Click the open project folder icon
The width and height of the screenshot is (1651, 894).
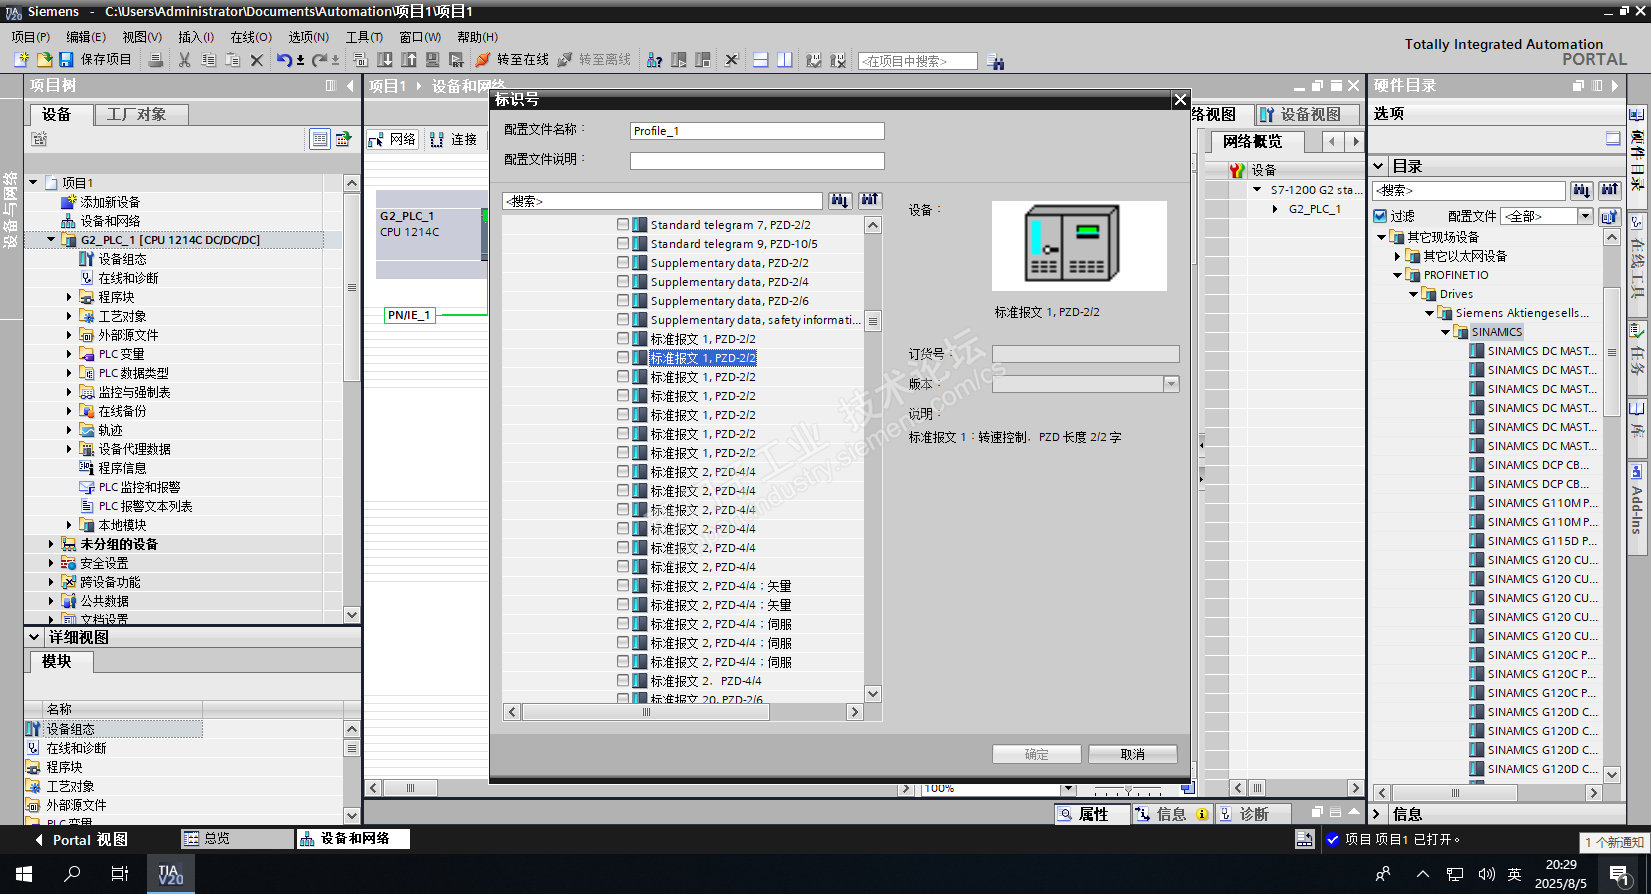click(x=45, y=60)
